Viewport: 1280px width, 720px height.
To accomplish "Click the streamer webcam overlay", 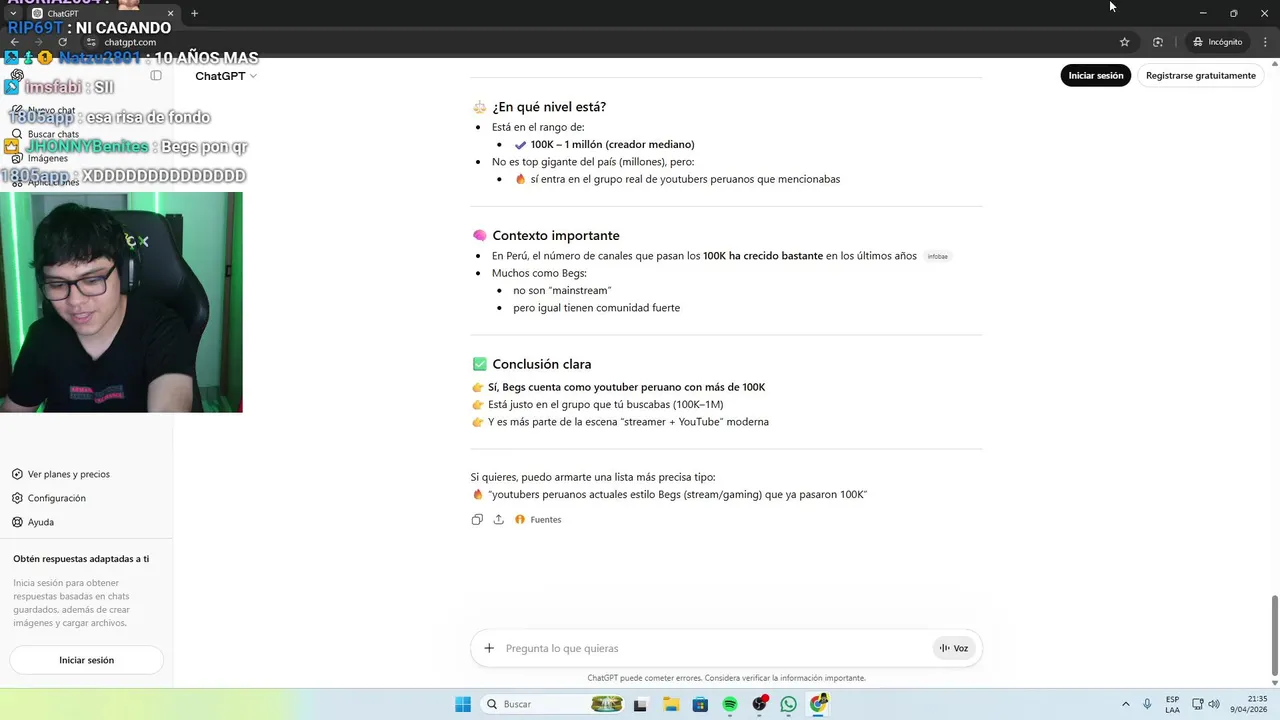I will tap(121, 302).
